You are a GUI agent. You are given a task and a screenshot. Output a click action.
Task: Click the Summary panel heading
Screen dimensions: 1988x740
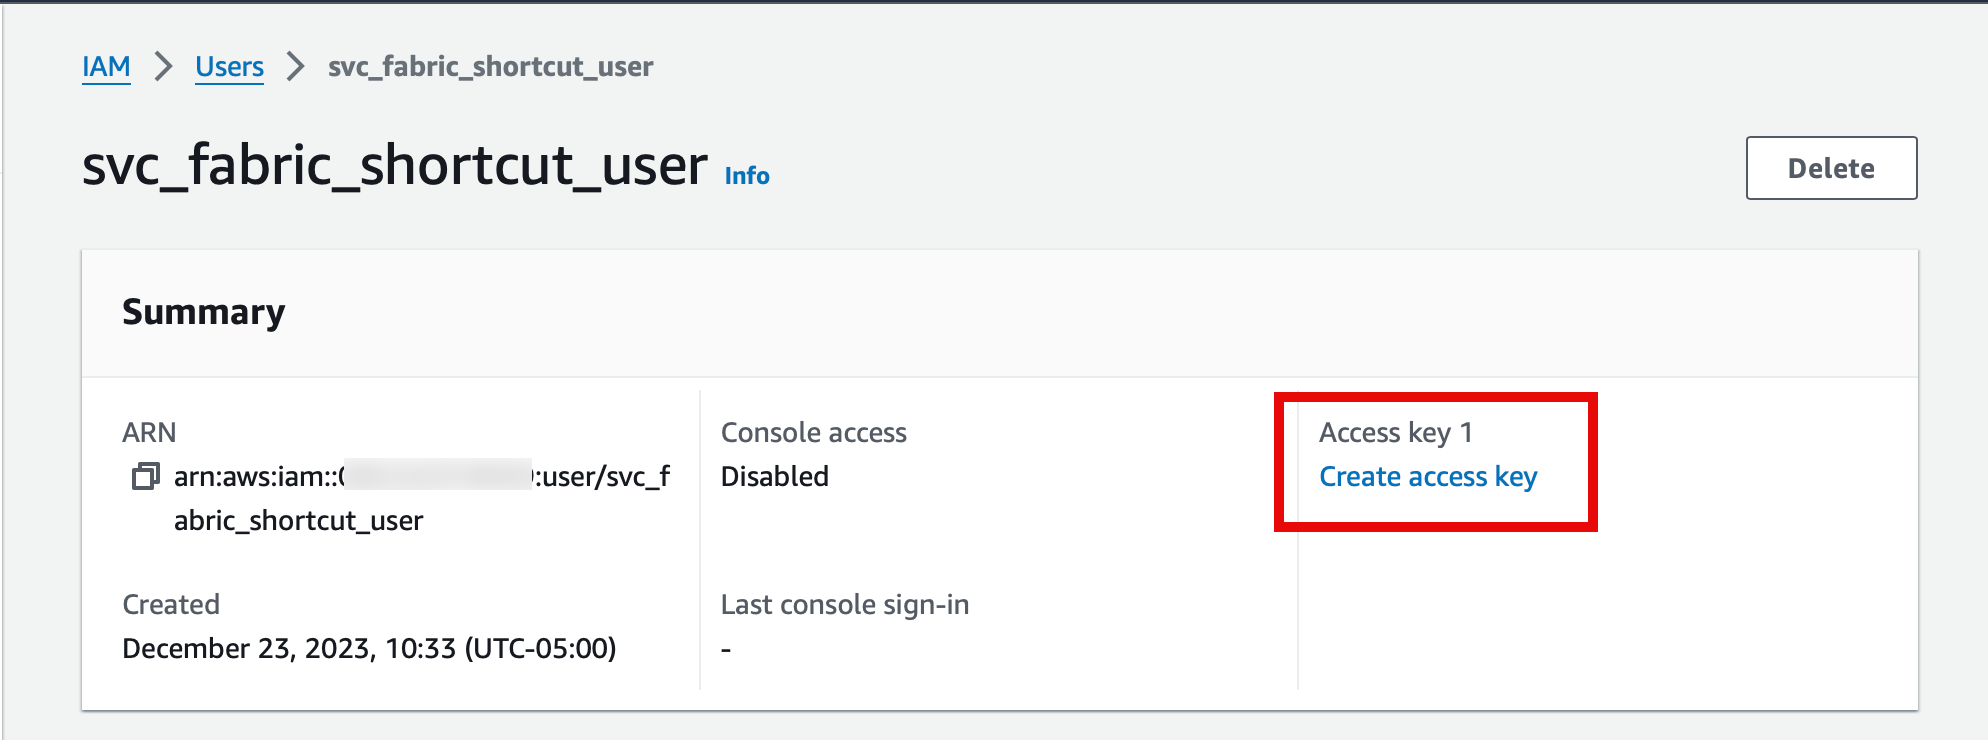204,312
